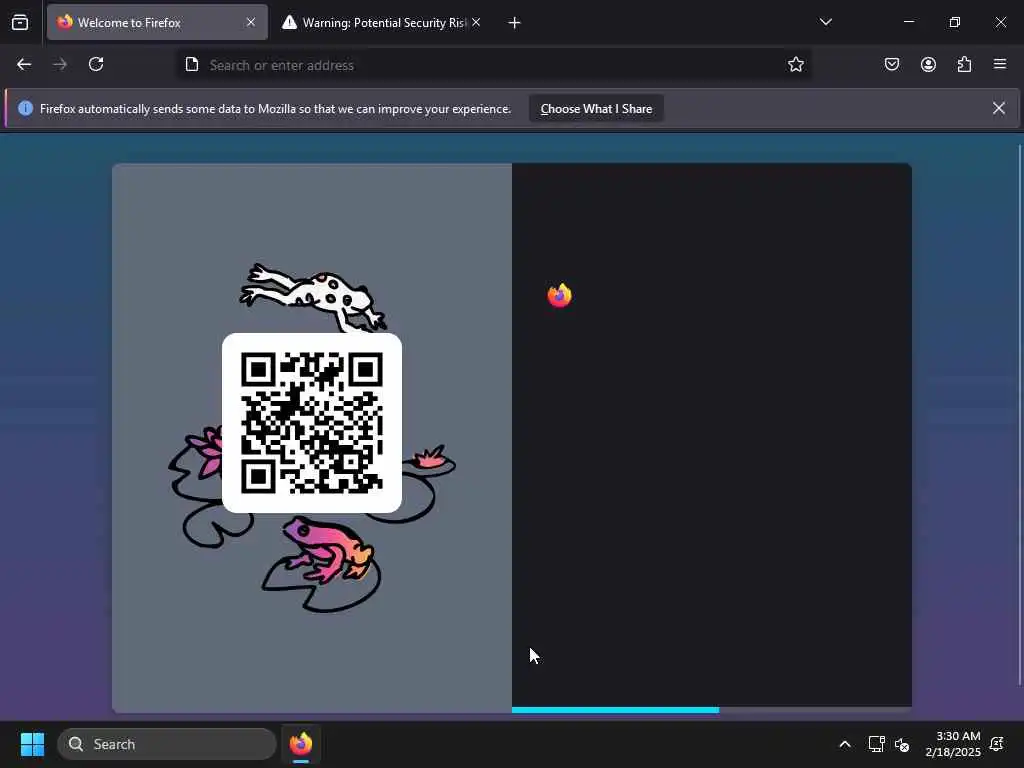
Task: Open the Firefox account icon
Action: pyautogui.click(x=928, y=65)
